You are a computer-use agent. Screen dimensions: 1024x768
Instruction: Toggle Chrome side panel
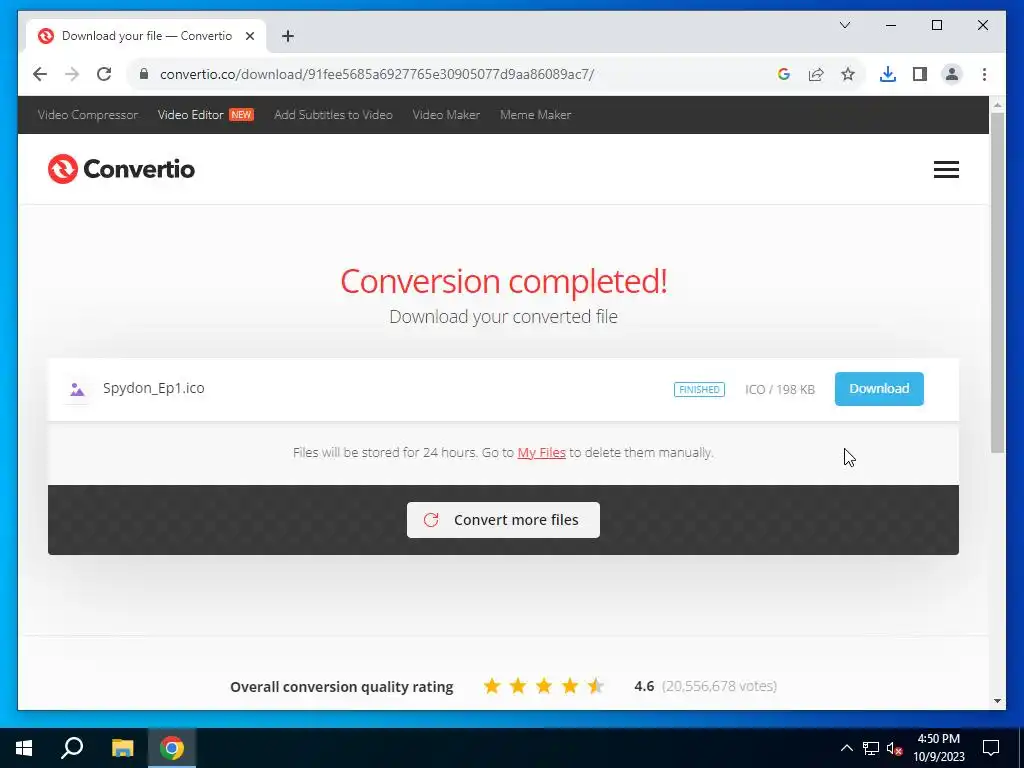point(920,74)
